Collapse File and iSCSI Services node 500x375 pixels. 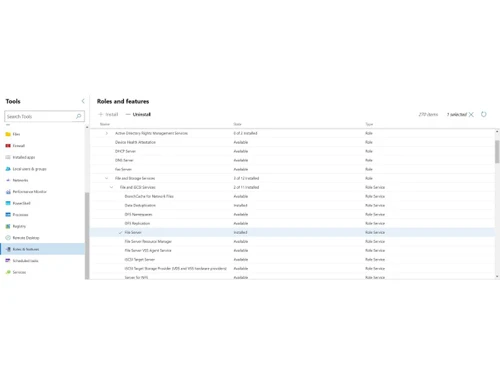point(112,187)
